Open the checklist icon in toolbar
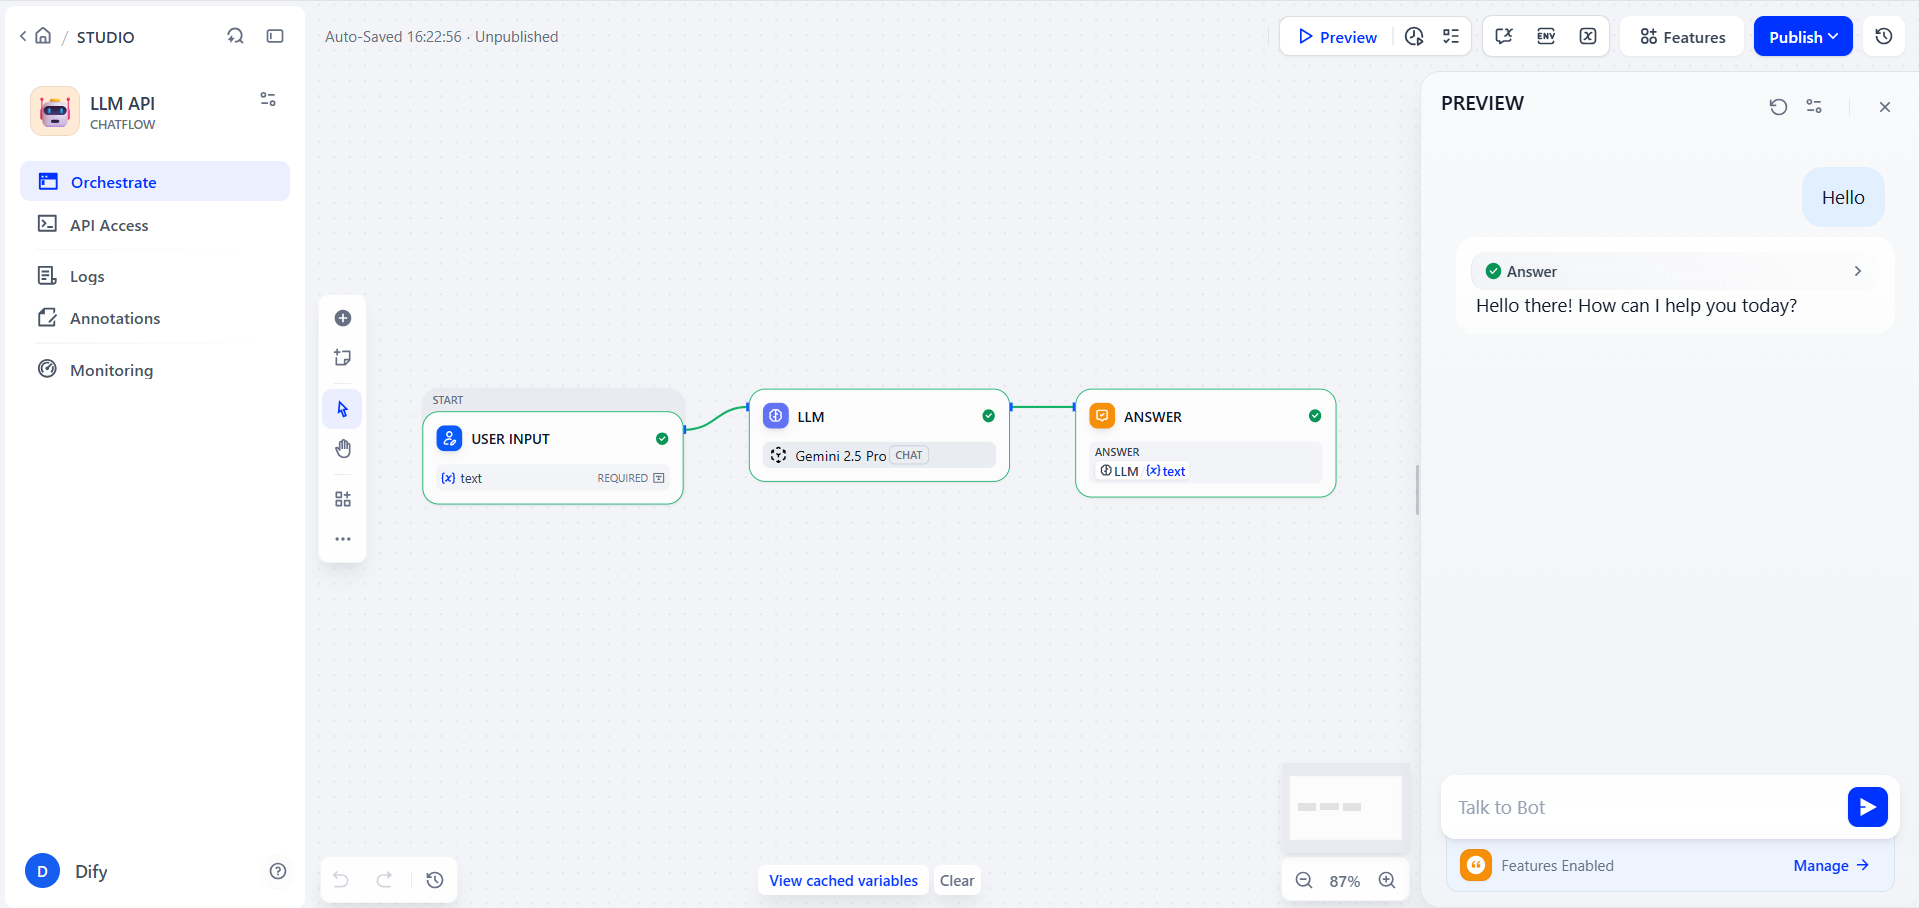The image size is (1919, 908). [1451, 36]
